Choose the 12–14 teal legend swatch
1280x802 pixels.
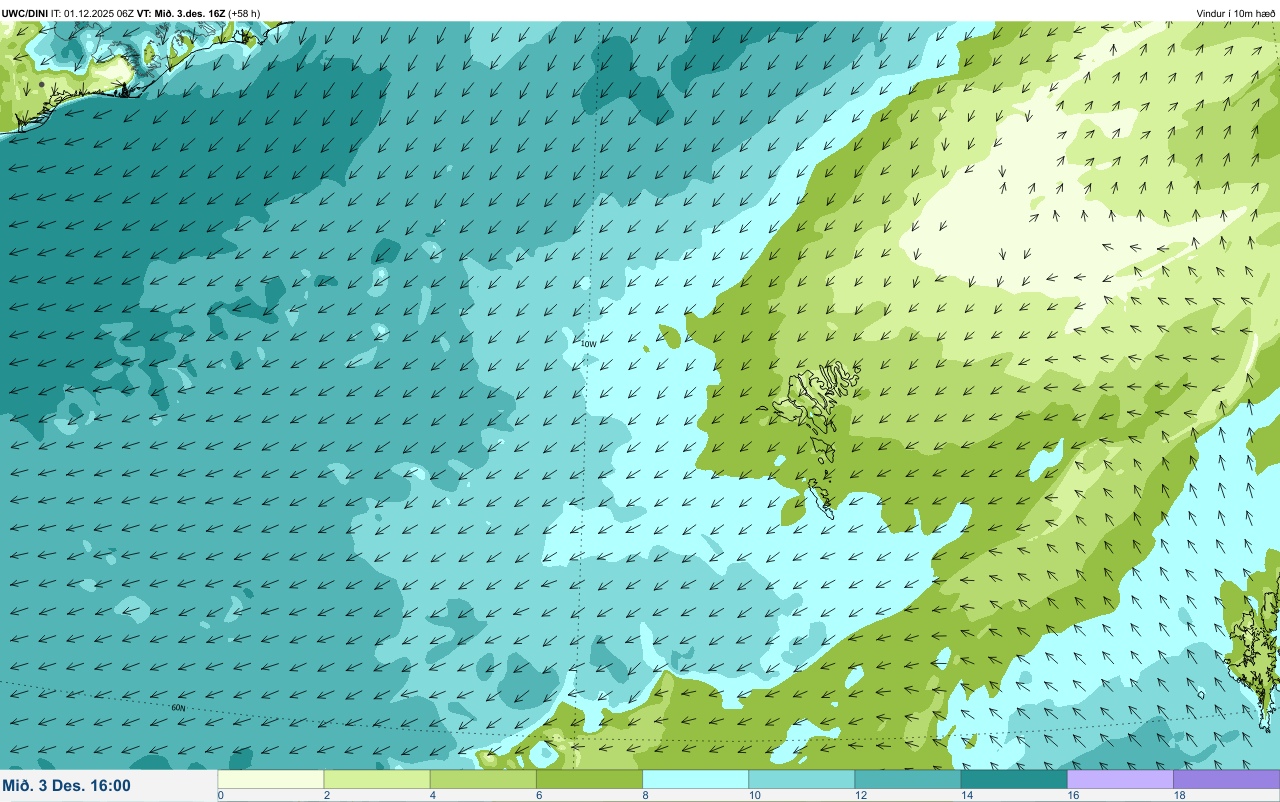tap(907, 779)
